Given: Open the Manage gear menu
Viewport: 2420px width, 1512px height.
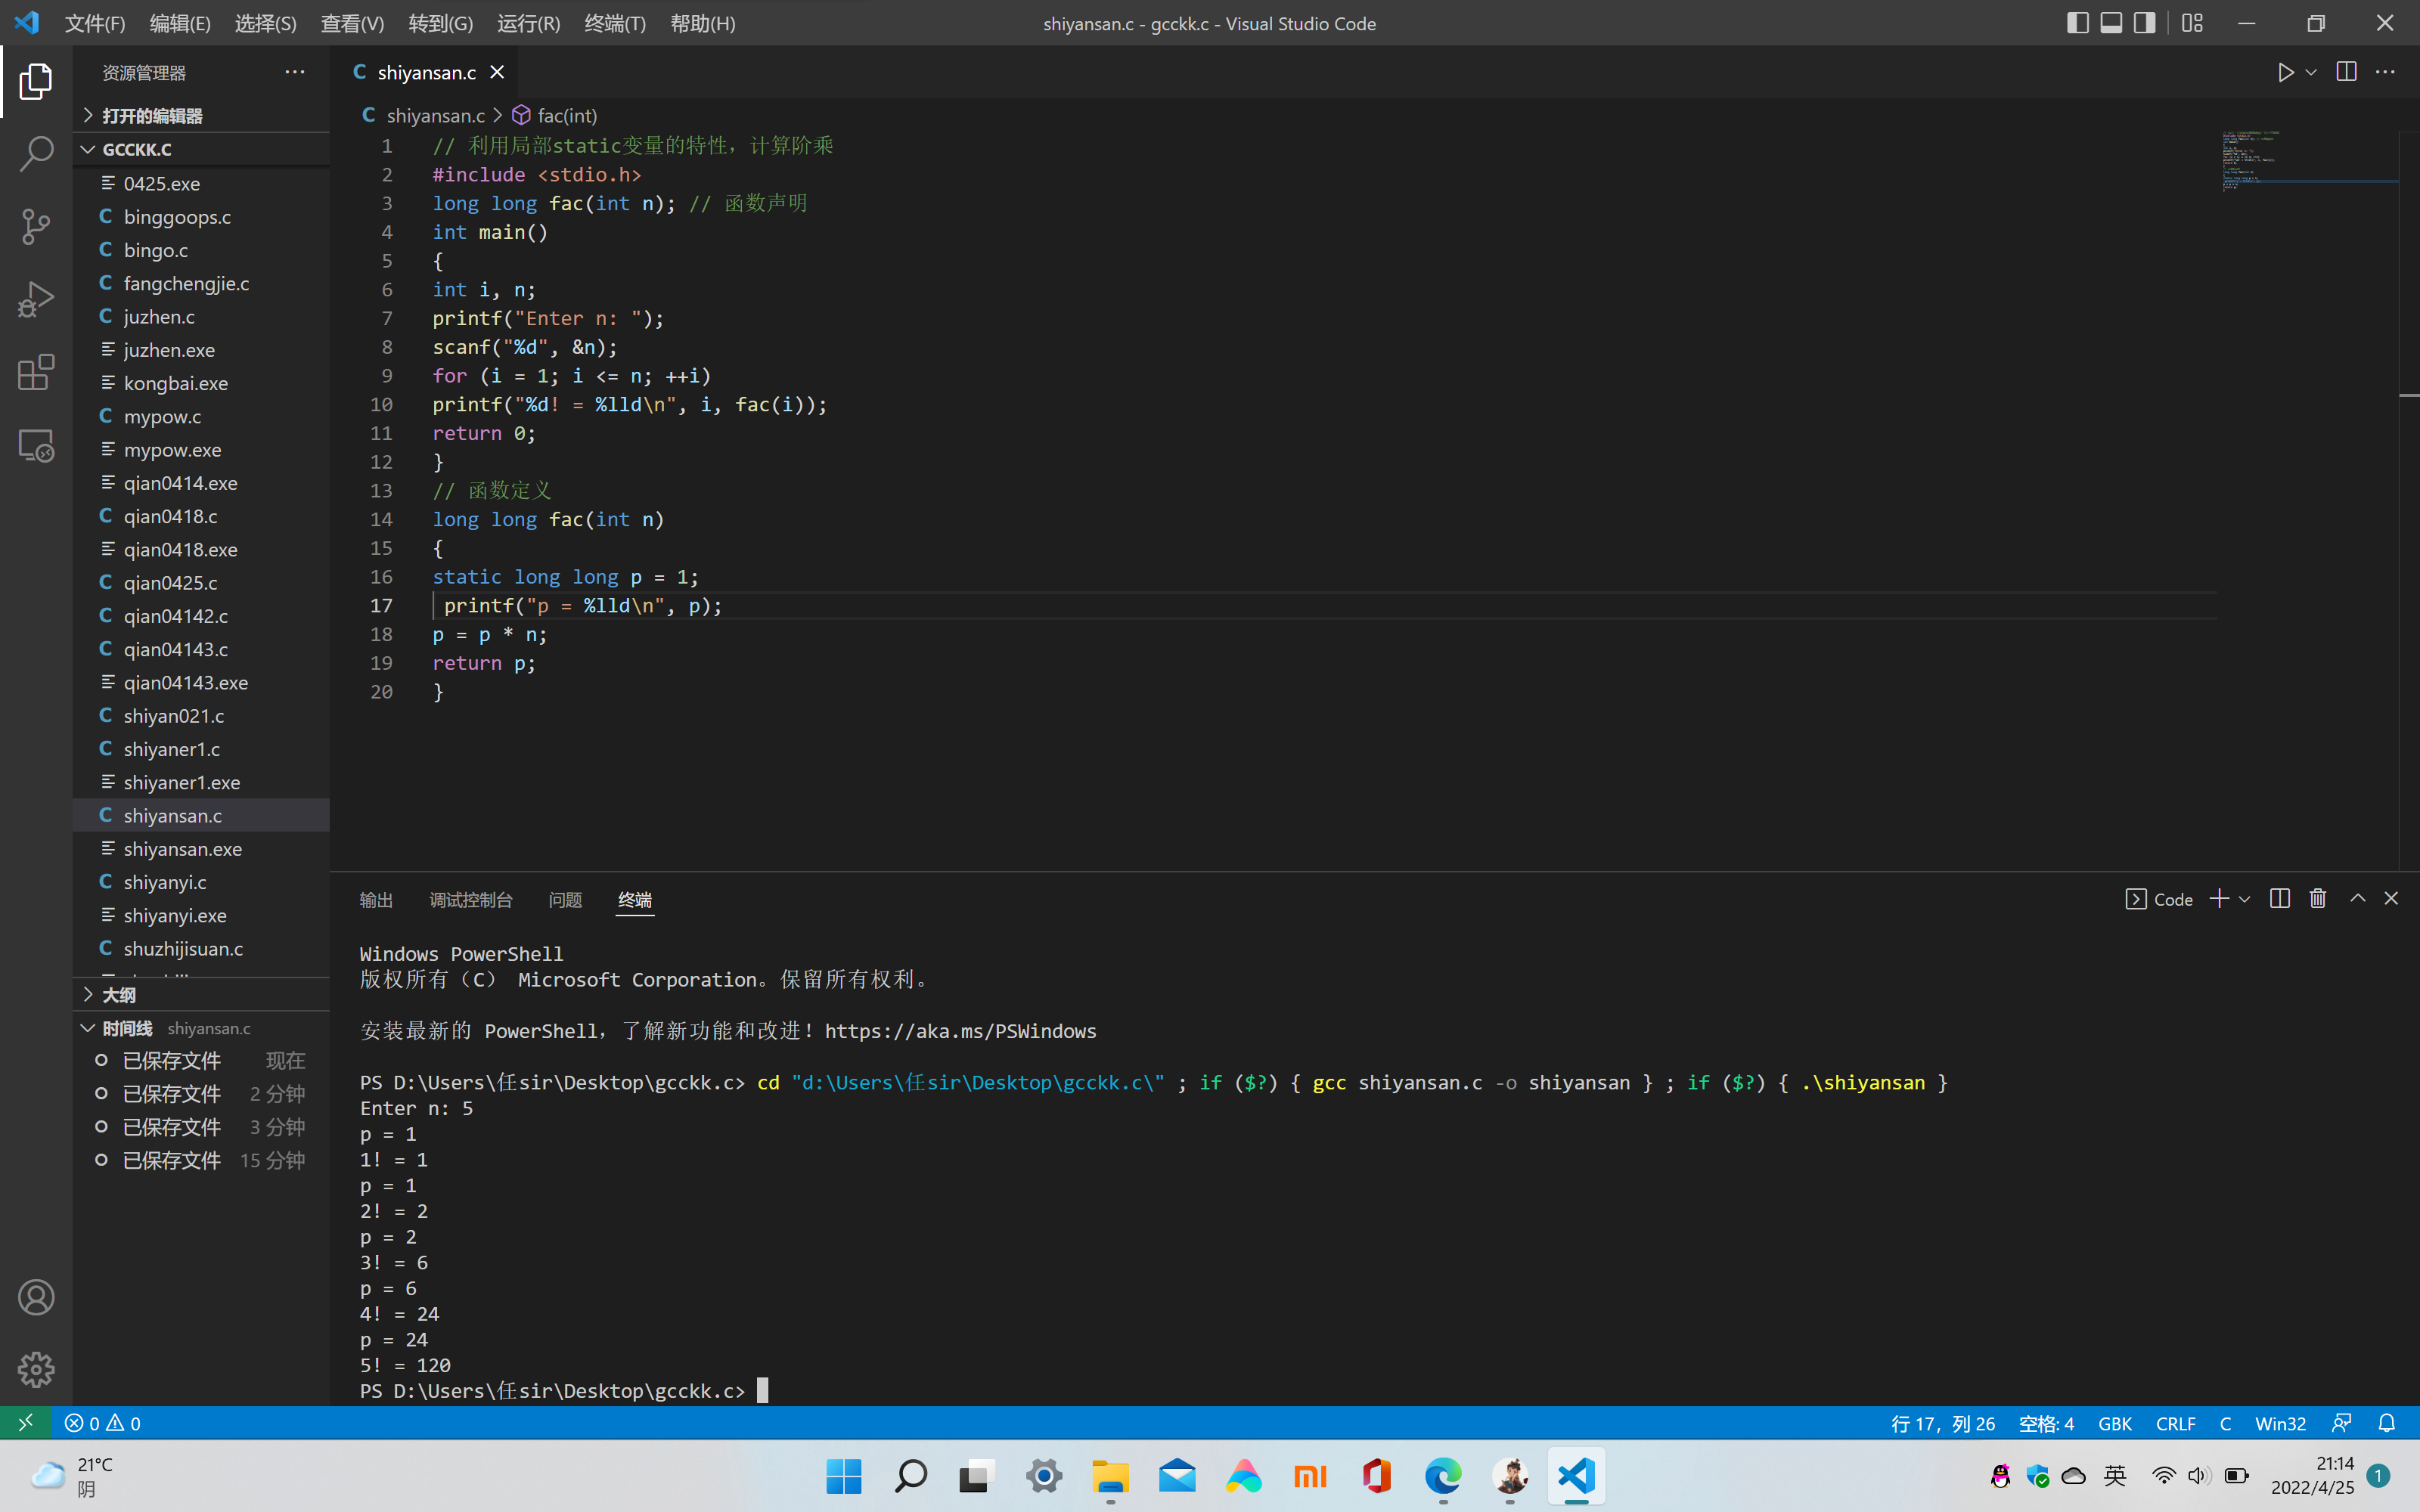Looking at the screenshot, I should coord(36,1369).
